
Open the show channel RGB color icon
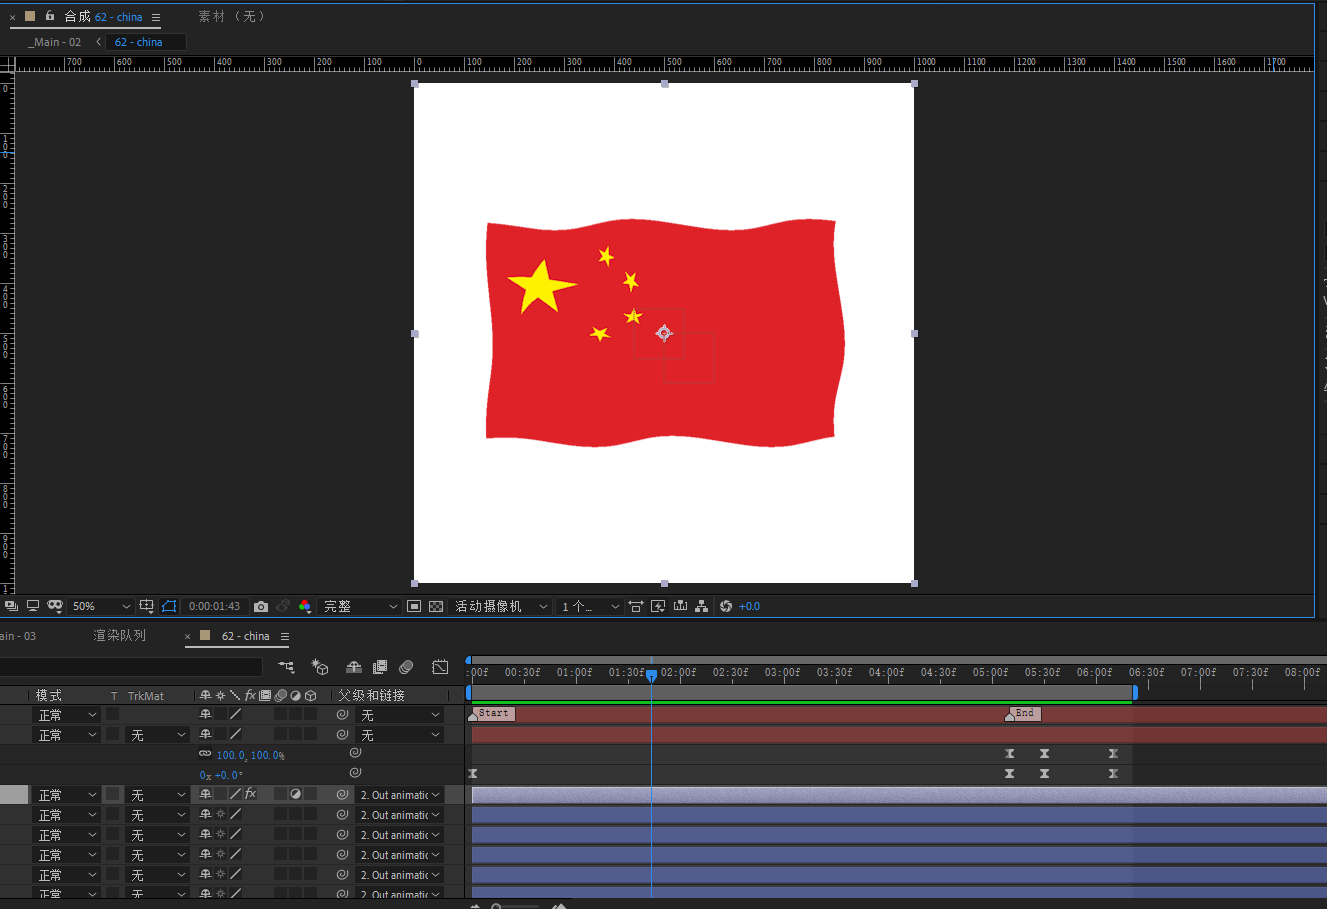tap(305, 606)
